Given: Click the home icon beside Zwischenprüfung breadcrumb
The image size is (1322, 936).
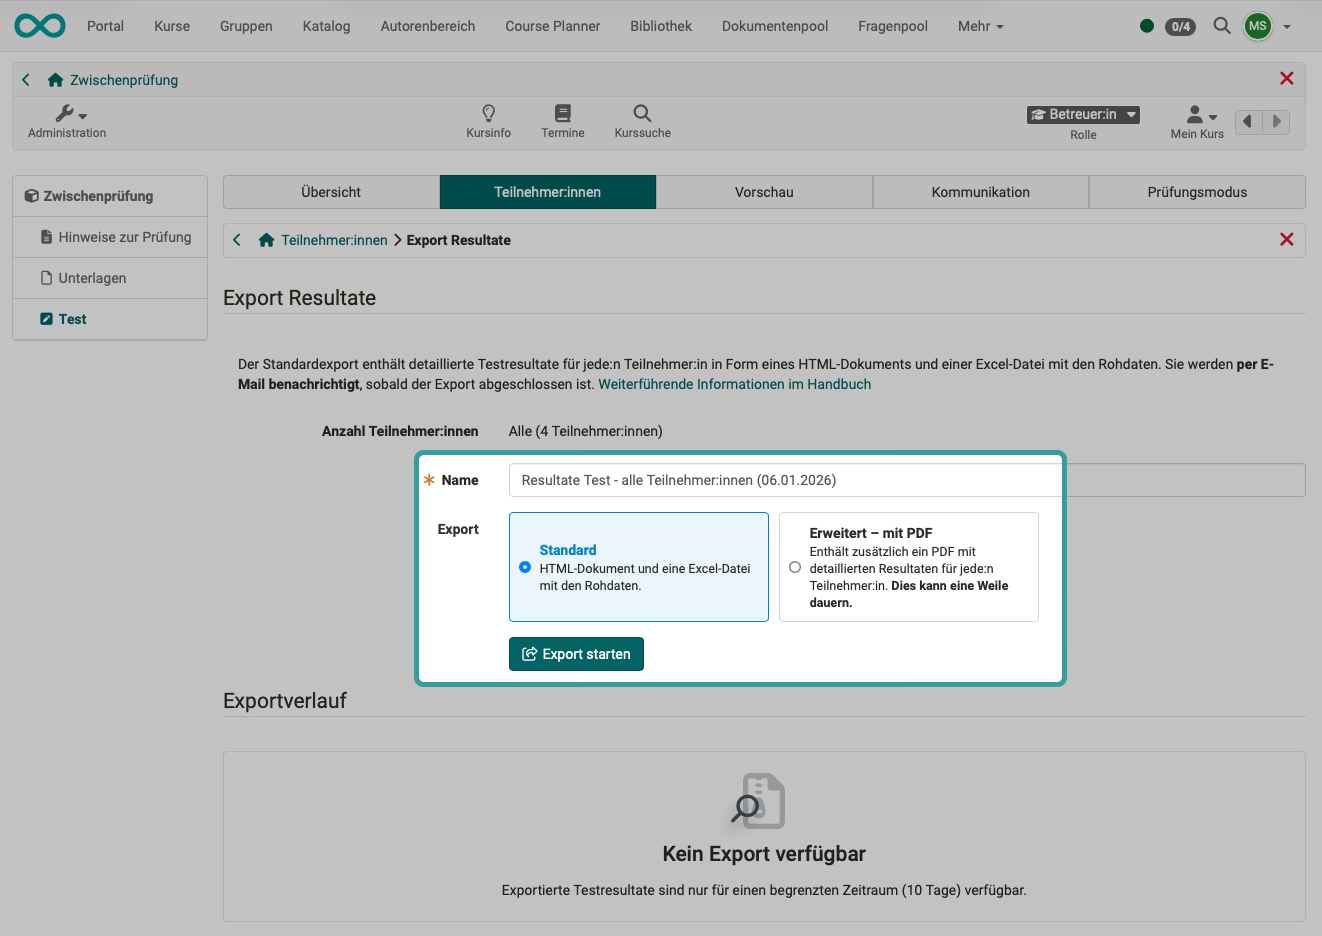Looking at the screenshot, I should coord(56,79).
